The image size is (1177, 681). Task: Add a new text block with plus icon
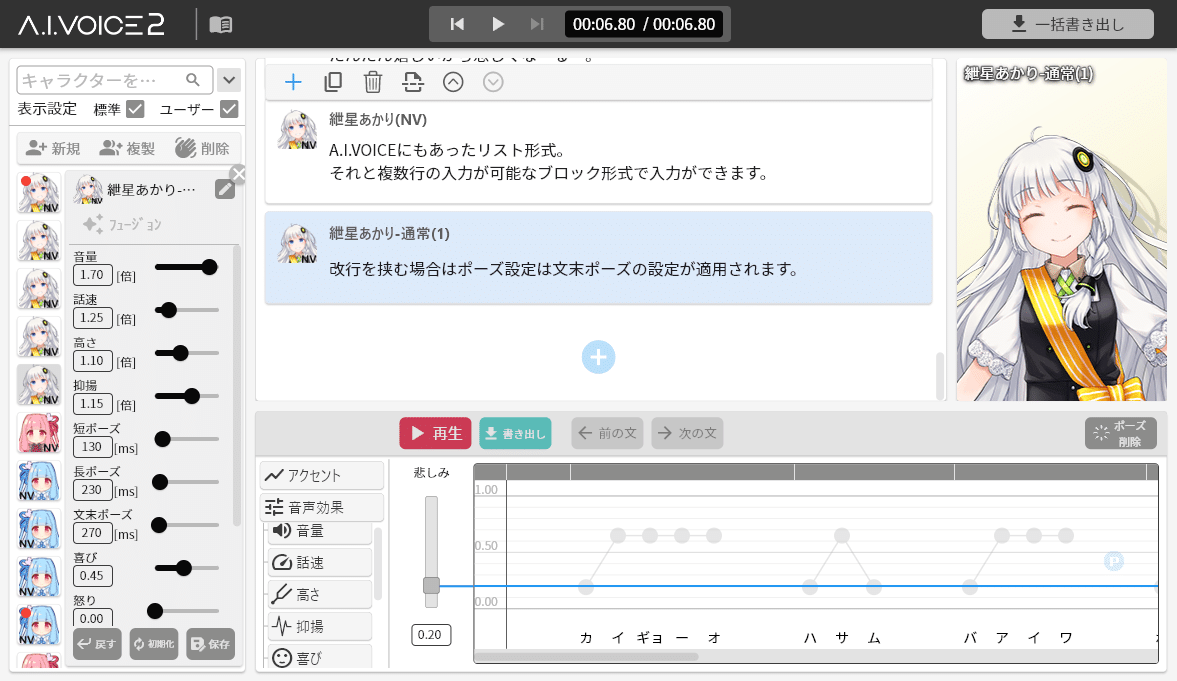(x=293, y=82)
